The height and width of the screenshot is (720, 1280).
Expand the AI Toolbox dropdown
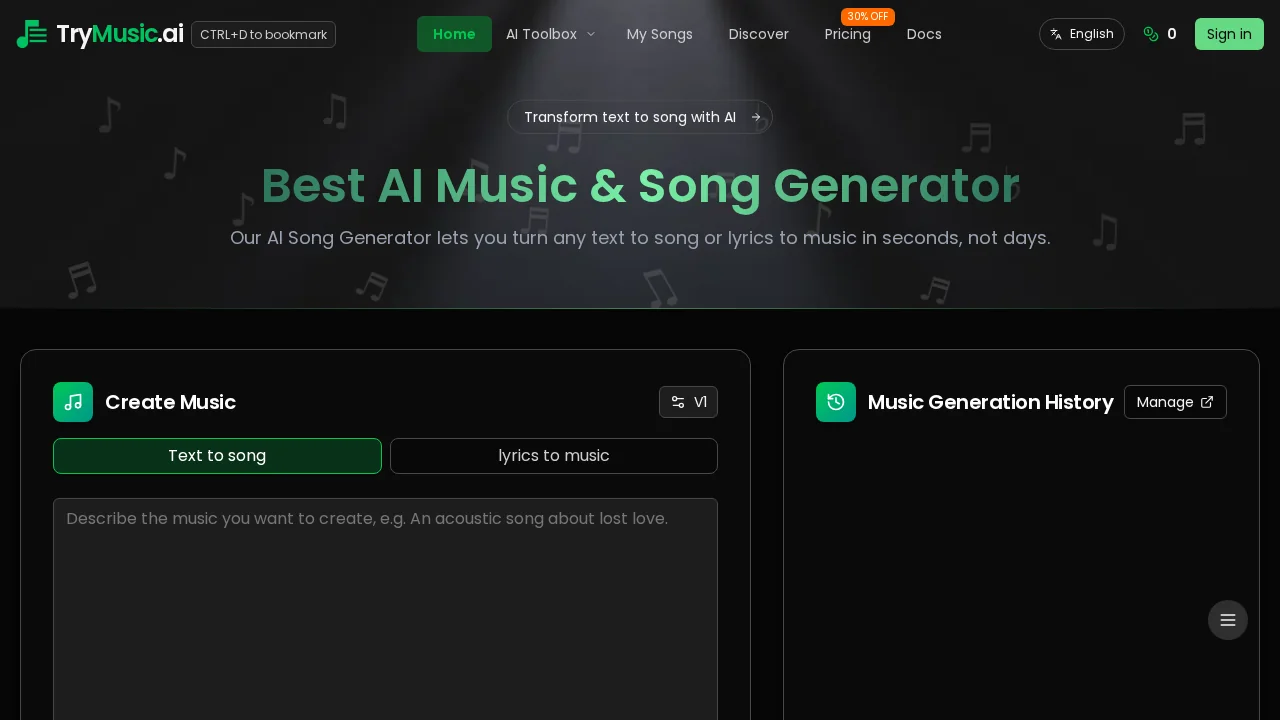[549, 34]
